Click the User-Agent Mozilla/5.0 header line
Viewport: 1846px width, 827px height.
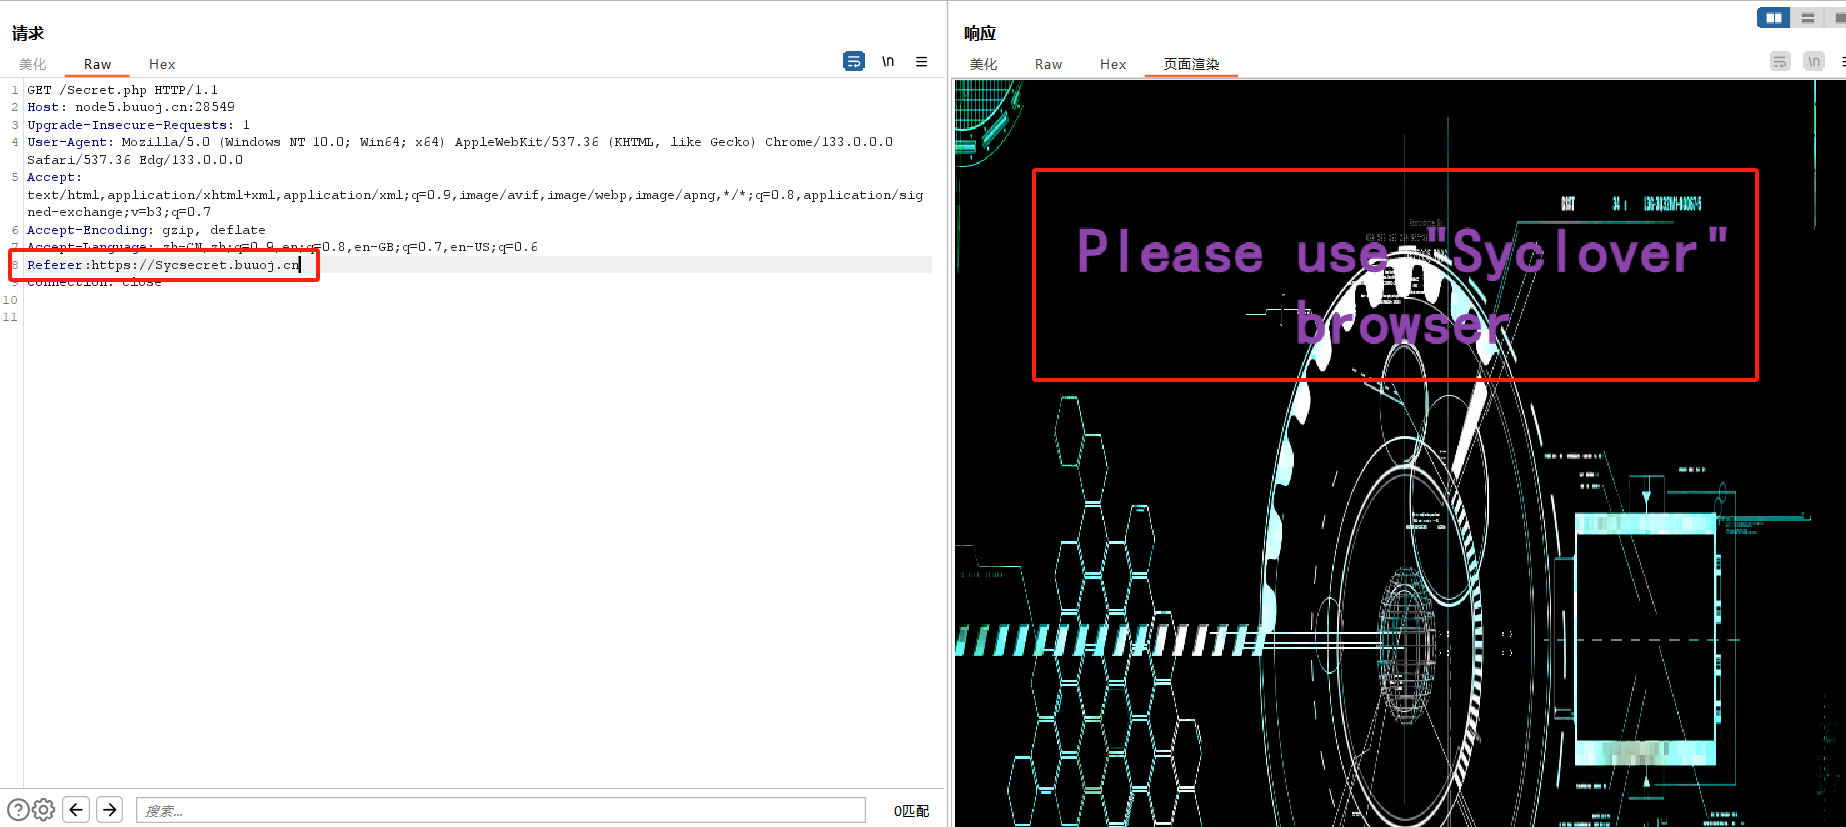coord(460,142)
